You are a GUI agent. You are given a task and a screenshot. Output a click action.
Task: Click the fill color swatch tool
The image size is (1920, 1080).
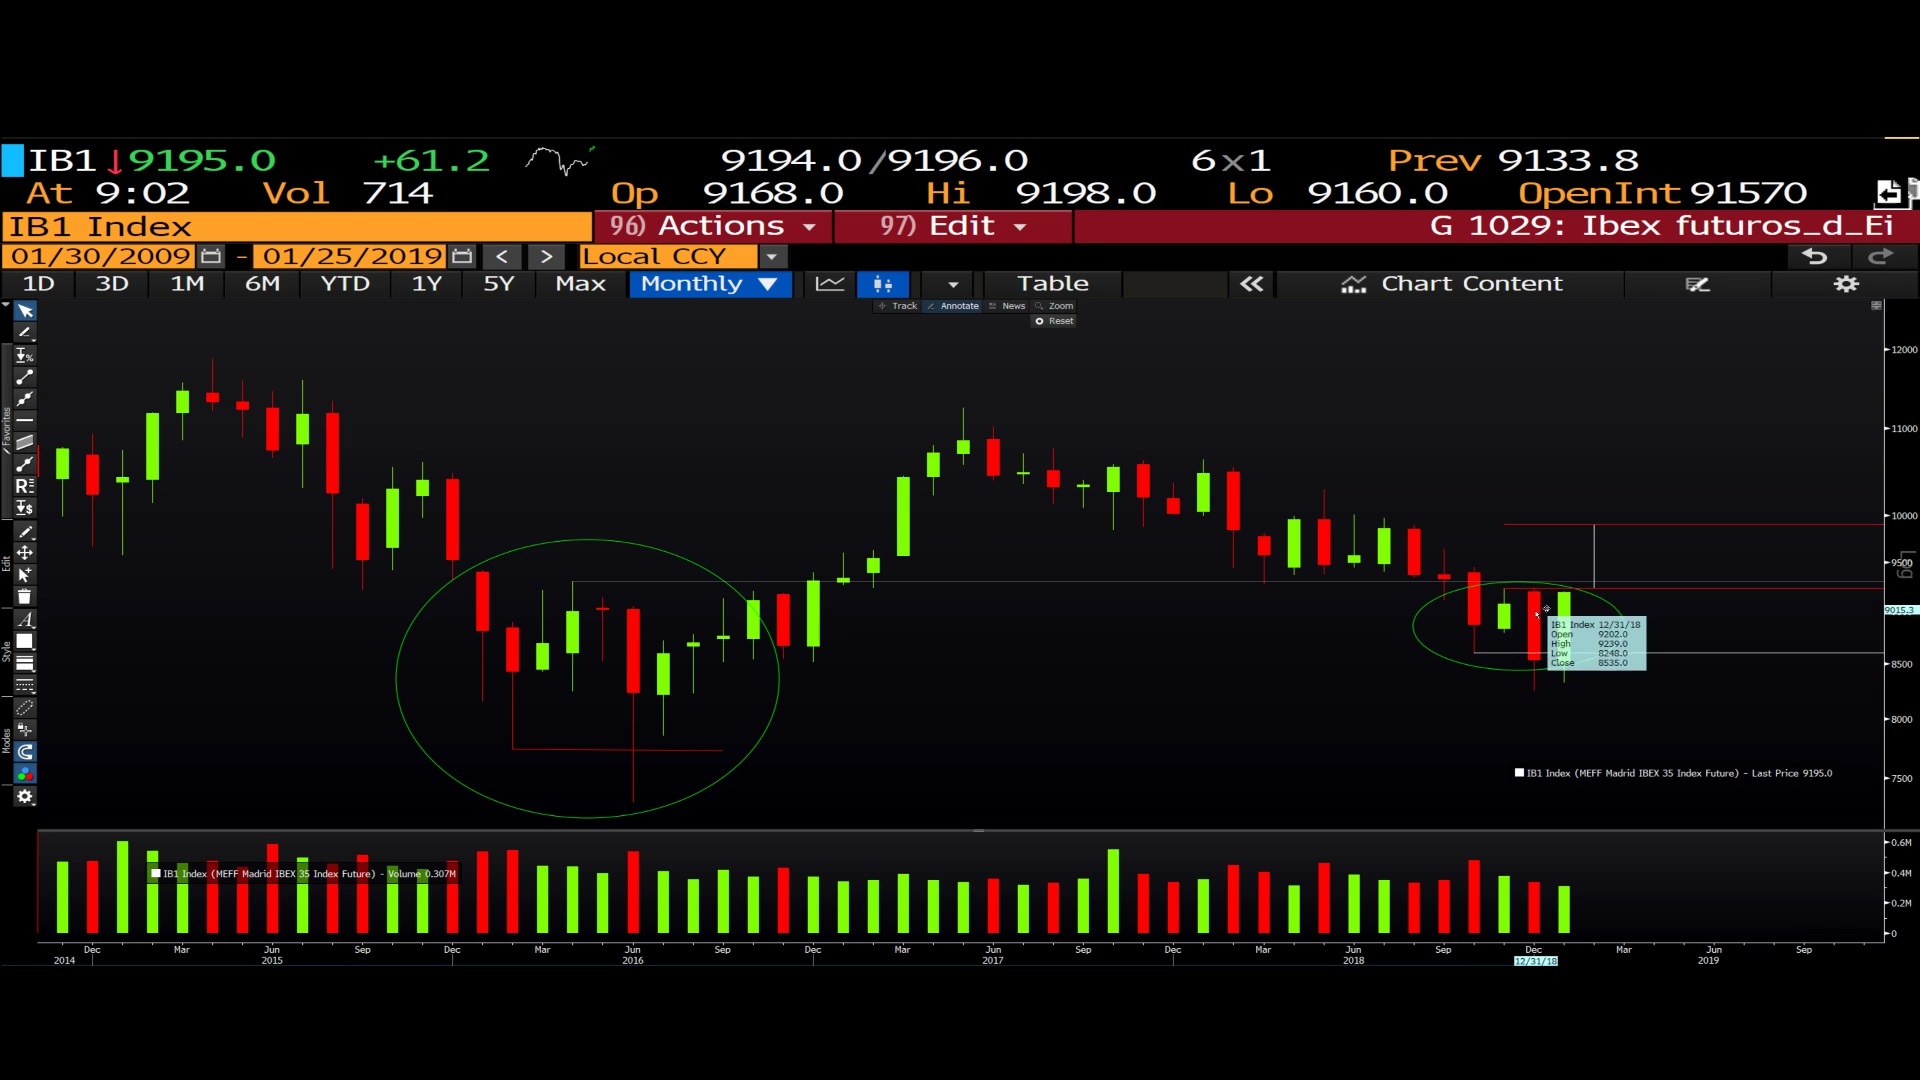25,642
